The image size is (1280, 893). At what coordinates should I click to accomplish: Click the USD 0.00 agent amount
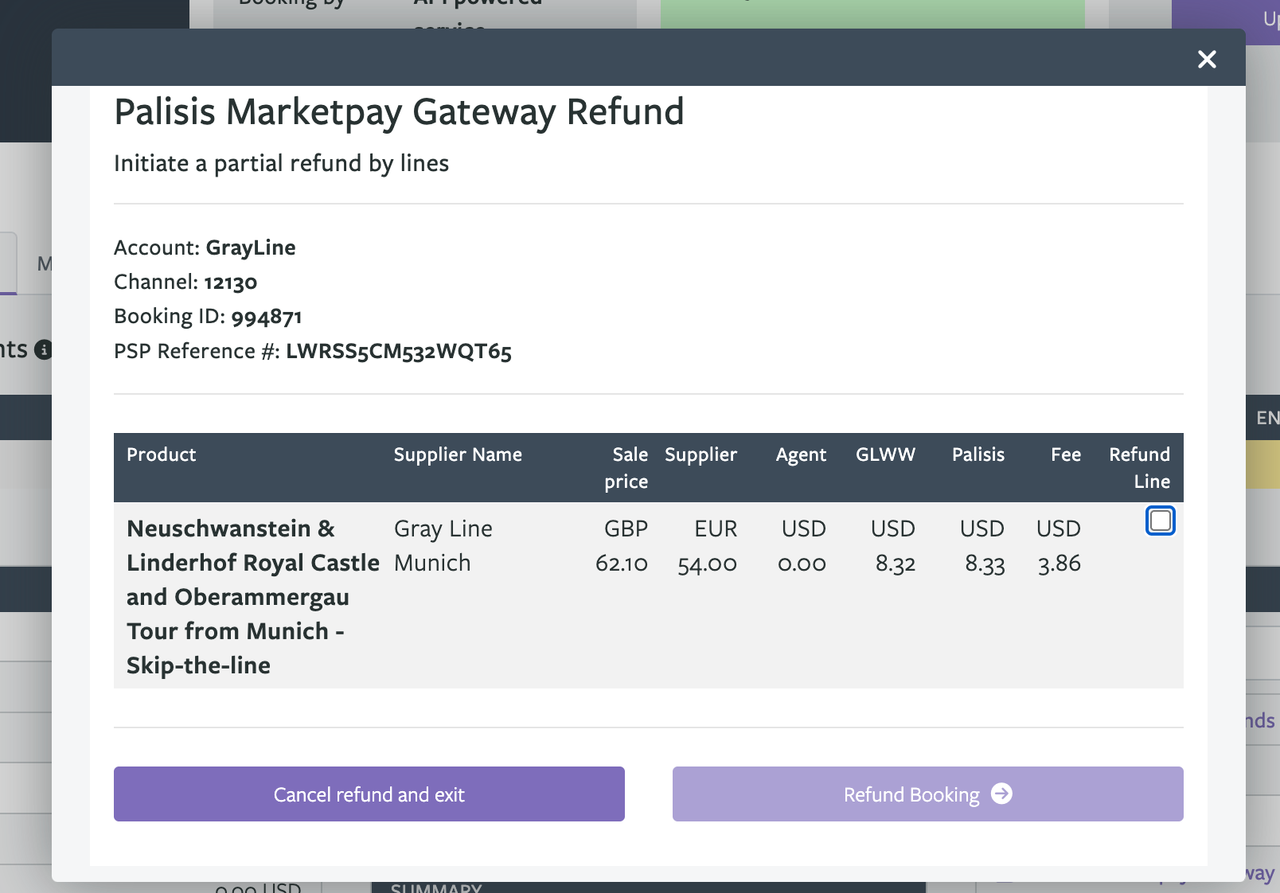803,546
